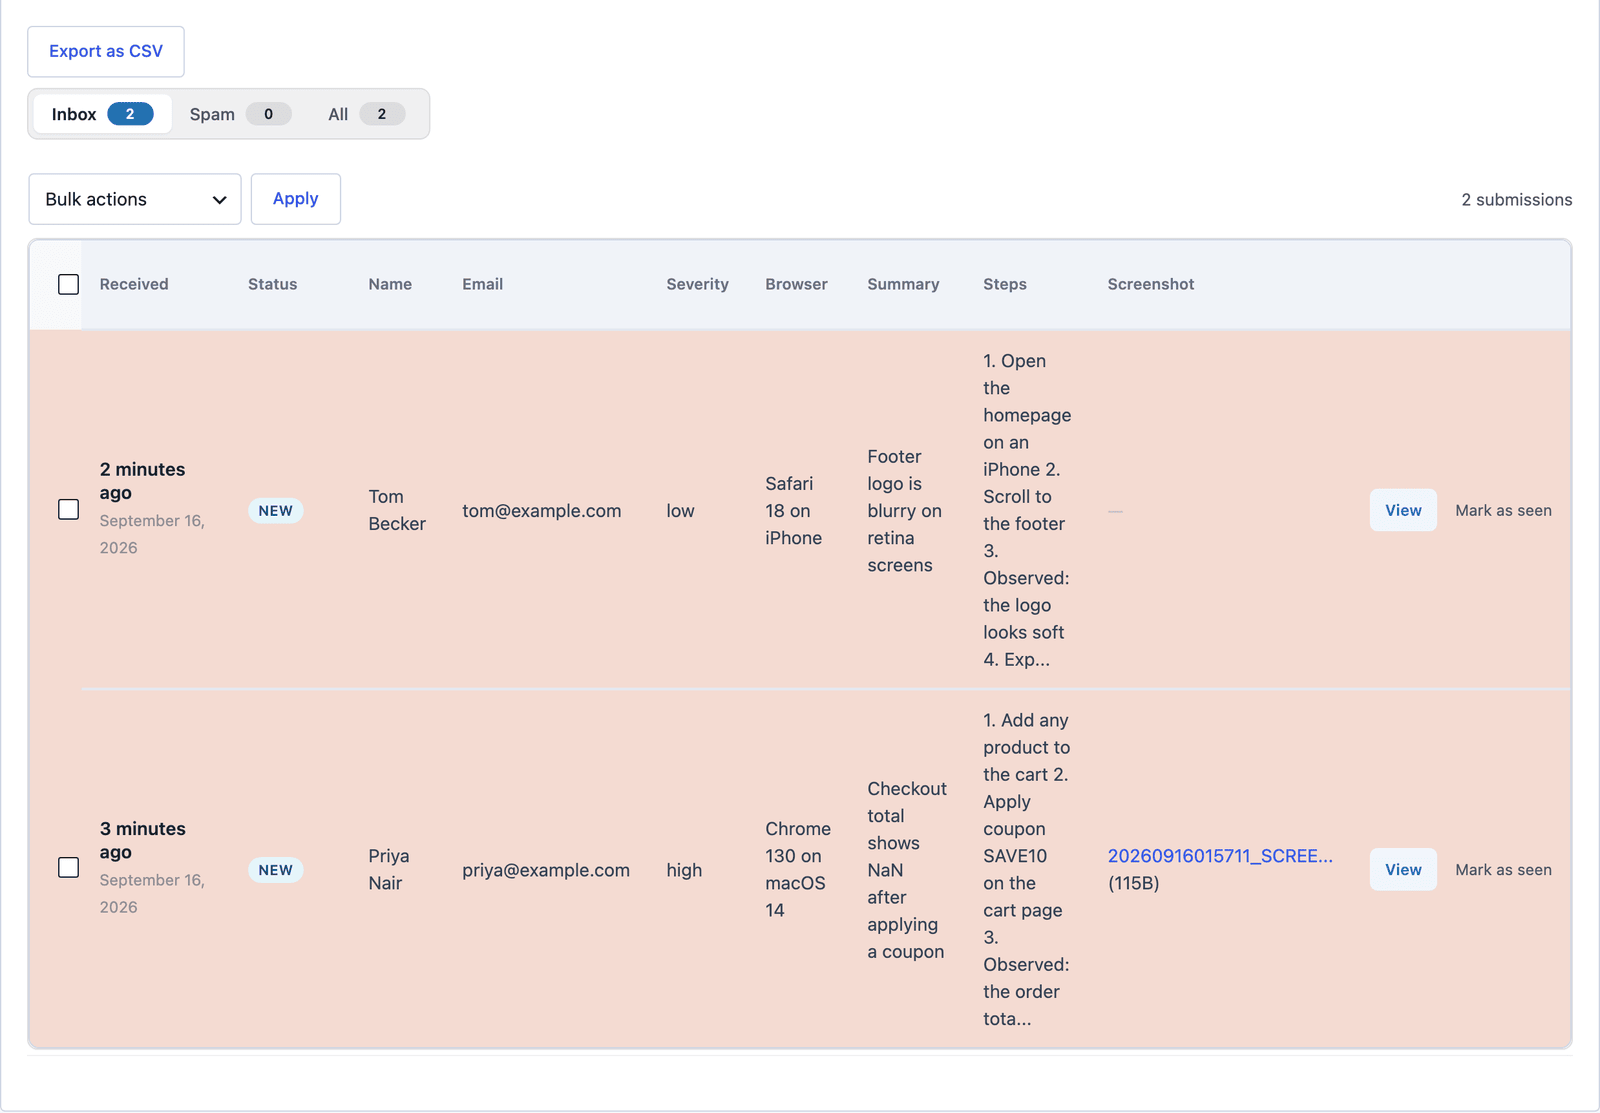Check the Tom Becker row checkbox

tap(68, 510)
